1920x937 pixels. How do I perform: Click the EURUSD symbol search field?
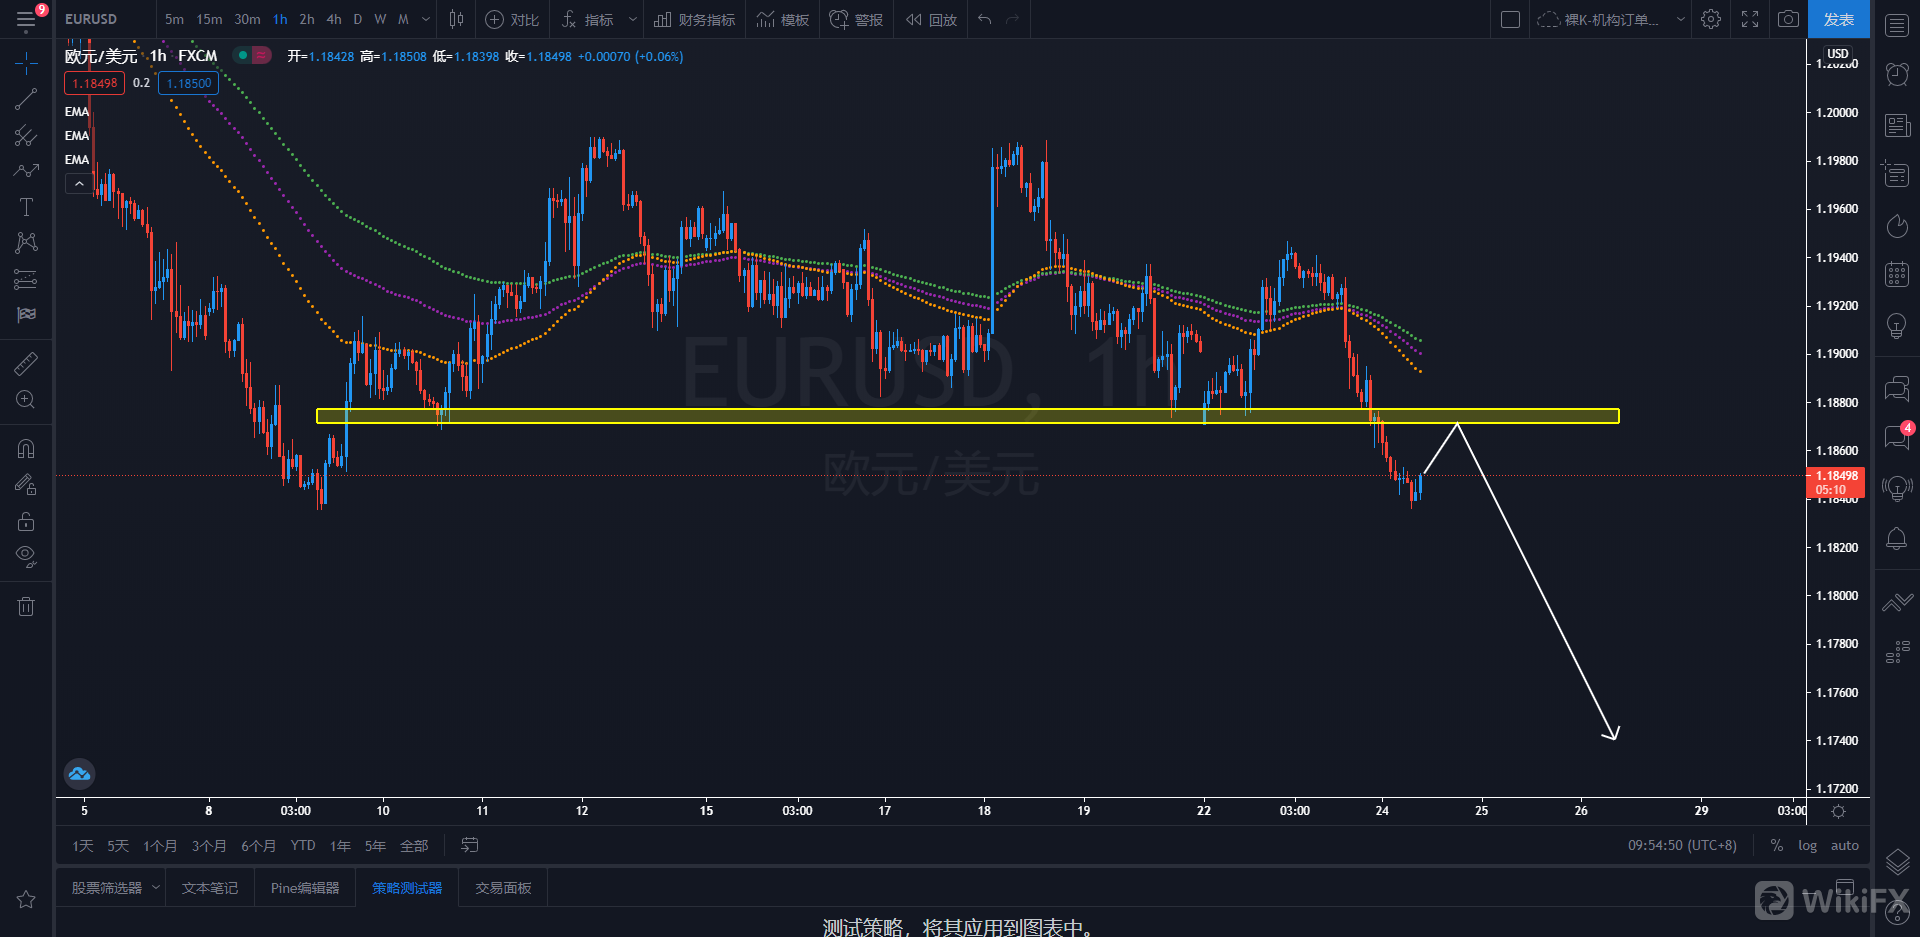92,19
